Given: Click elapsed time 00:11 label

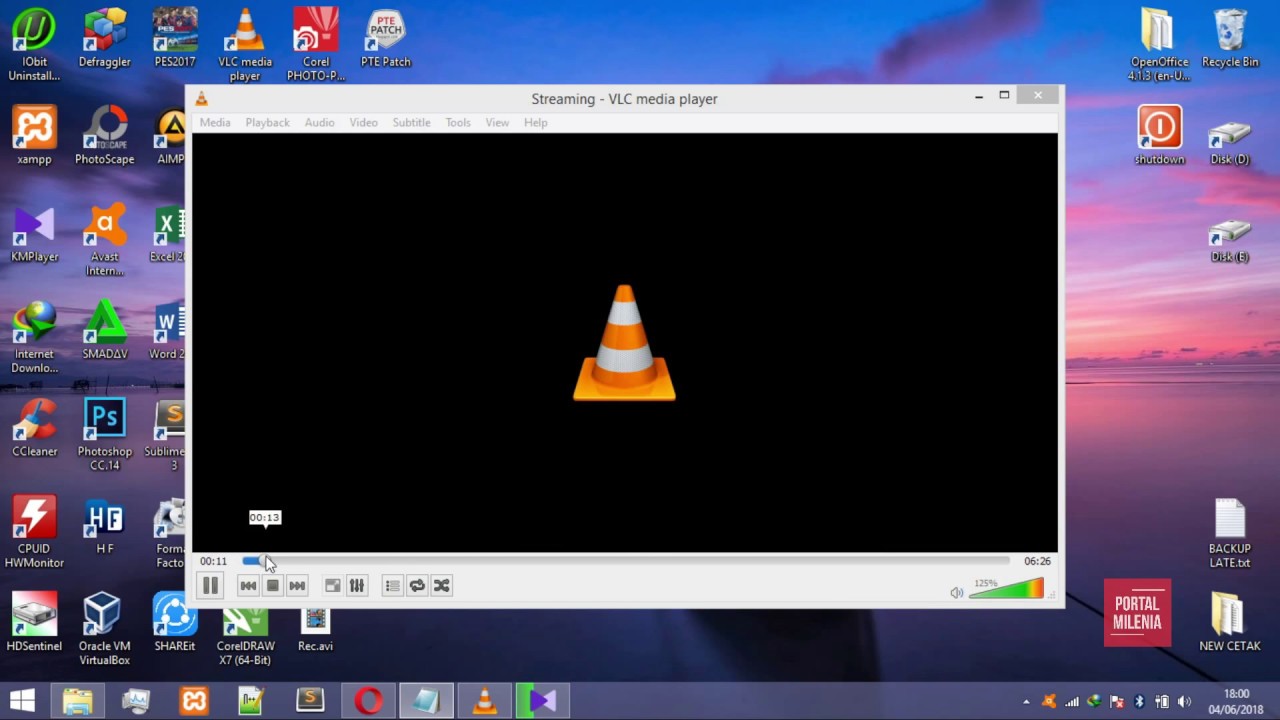Looking at the screenshot, I should point(213,561).
